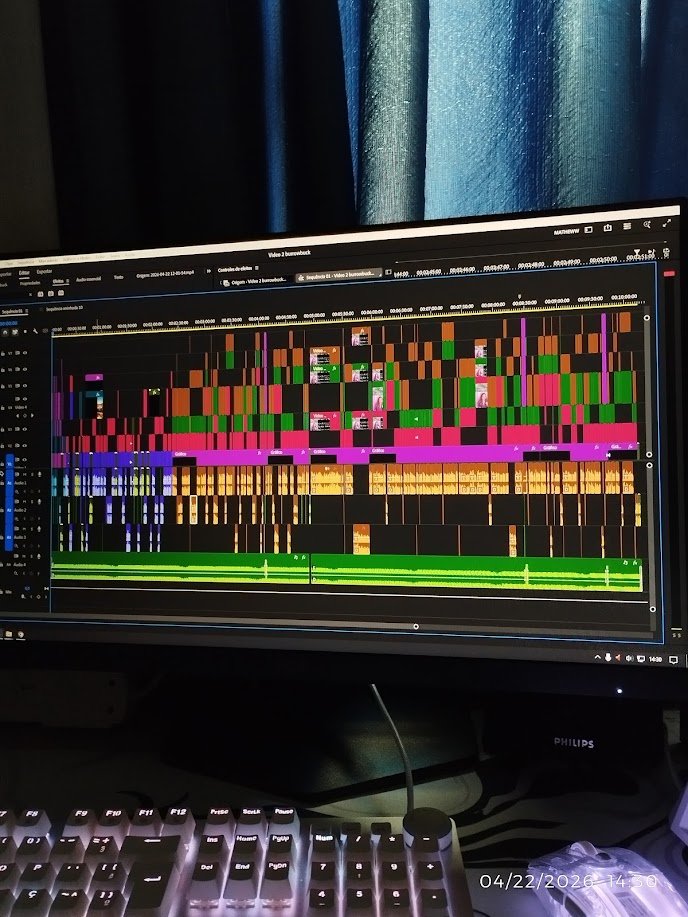Open the stacked-lines icon in top bar

pyautogui.click(x=627, y=226)
